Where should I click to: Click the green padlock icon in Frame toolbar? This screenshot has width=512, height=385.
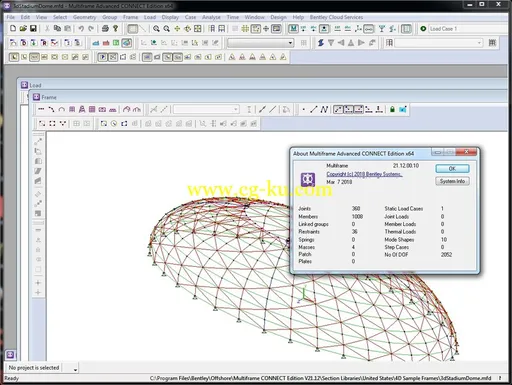pos(392,109)
